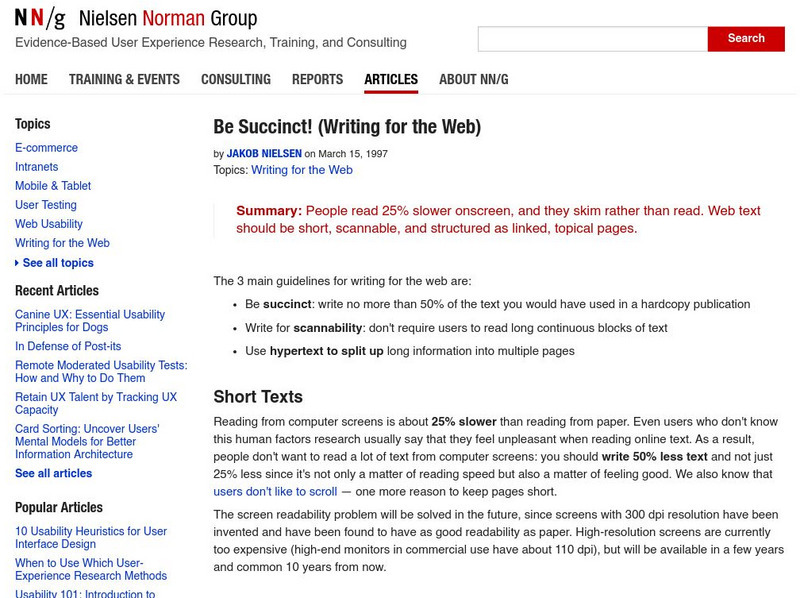800x598 pixels.
Task: Open 10 Usability Heuristics article
Action: 90,538
